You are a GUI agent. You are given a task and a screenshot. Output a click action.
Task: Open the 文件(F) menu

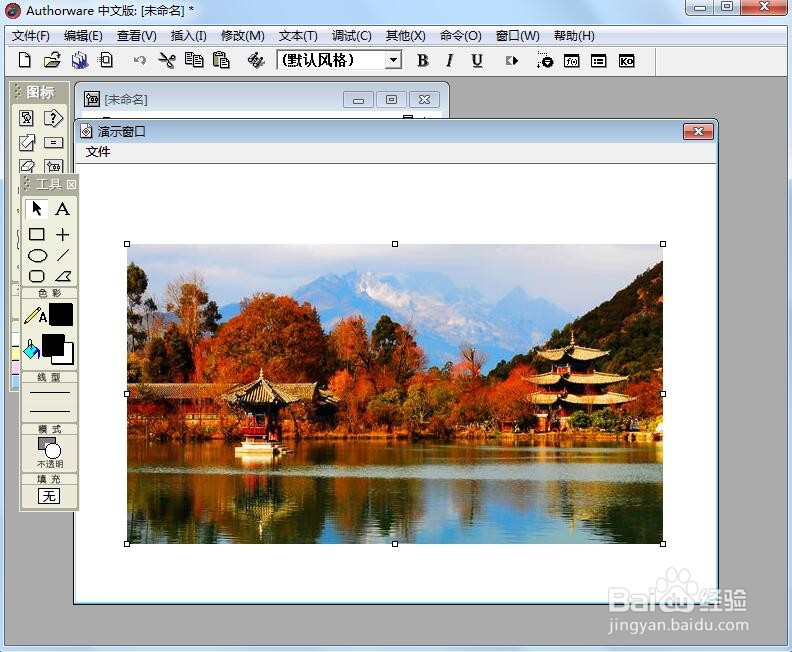(30, 36)
